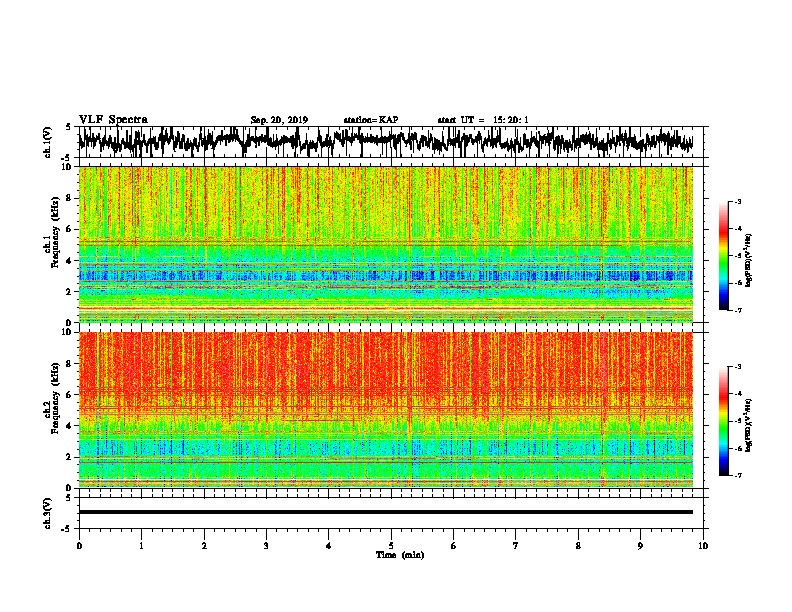792x612 pixels.
Task: Click the "VLF Spectra" plot title
Action: [x=113, y=120]
